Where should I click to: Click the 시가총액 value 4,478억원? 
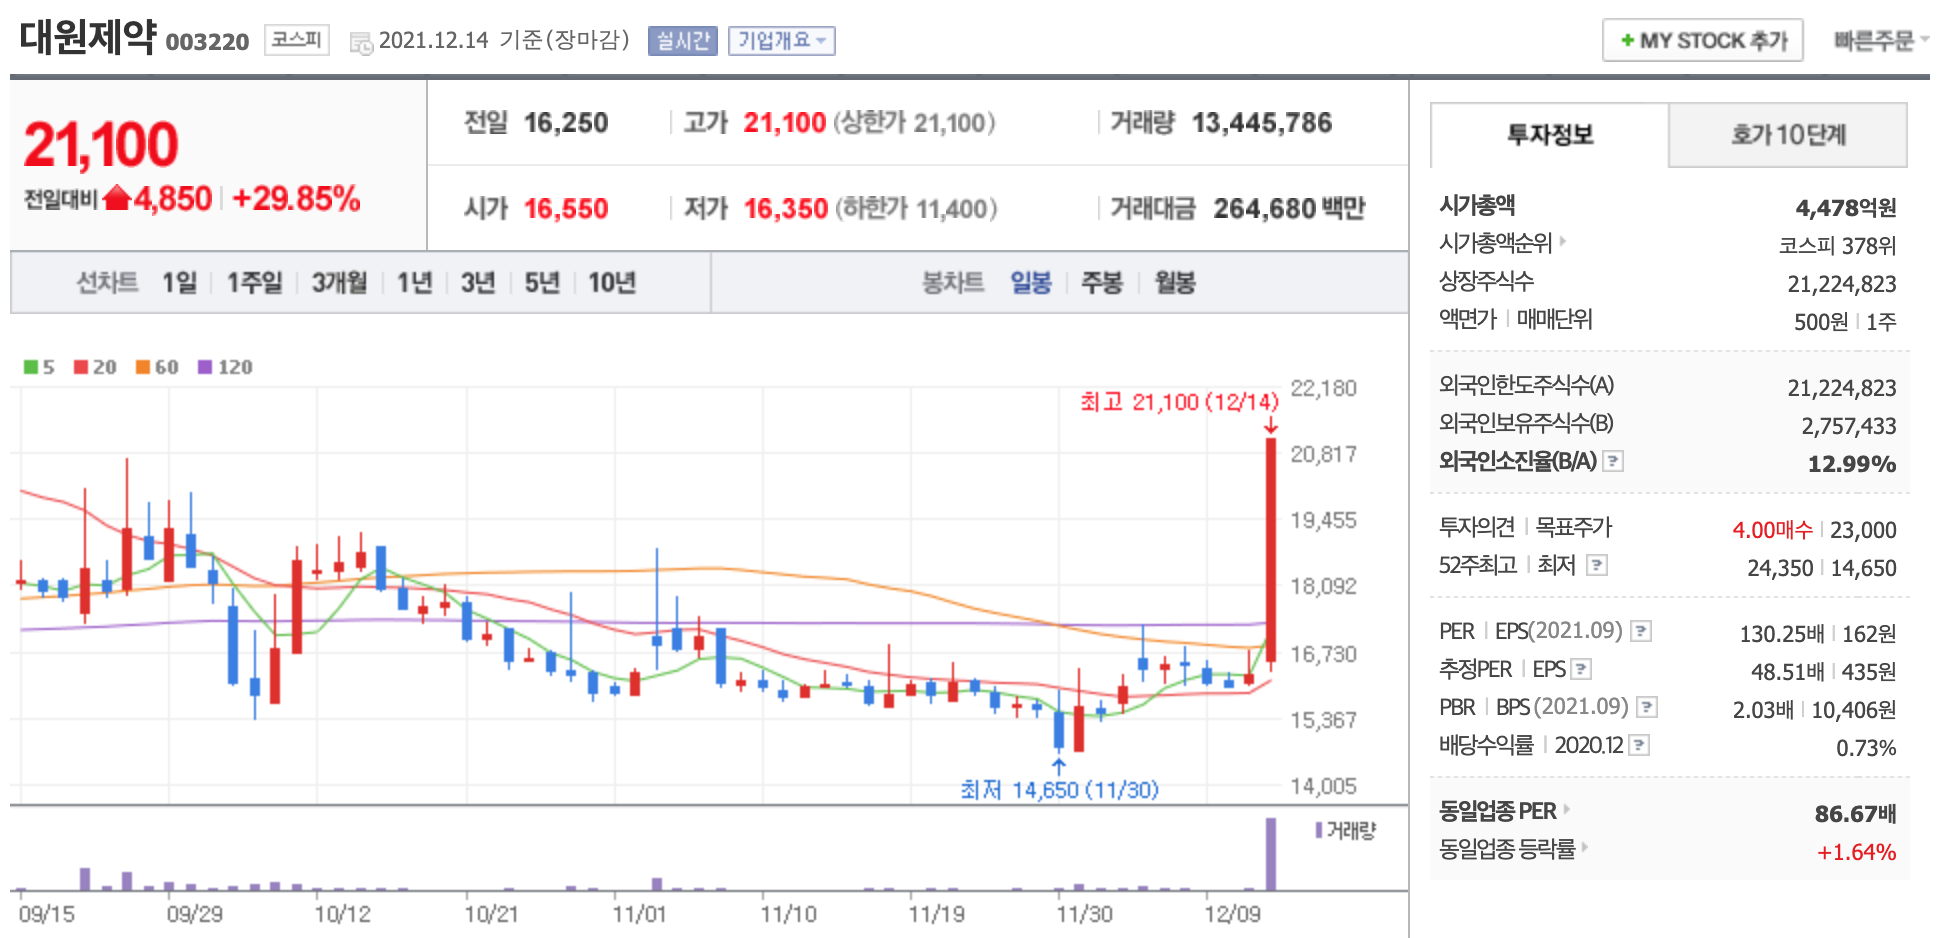1846,208
